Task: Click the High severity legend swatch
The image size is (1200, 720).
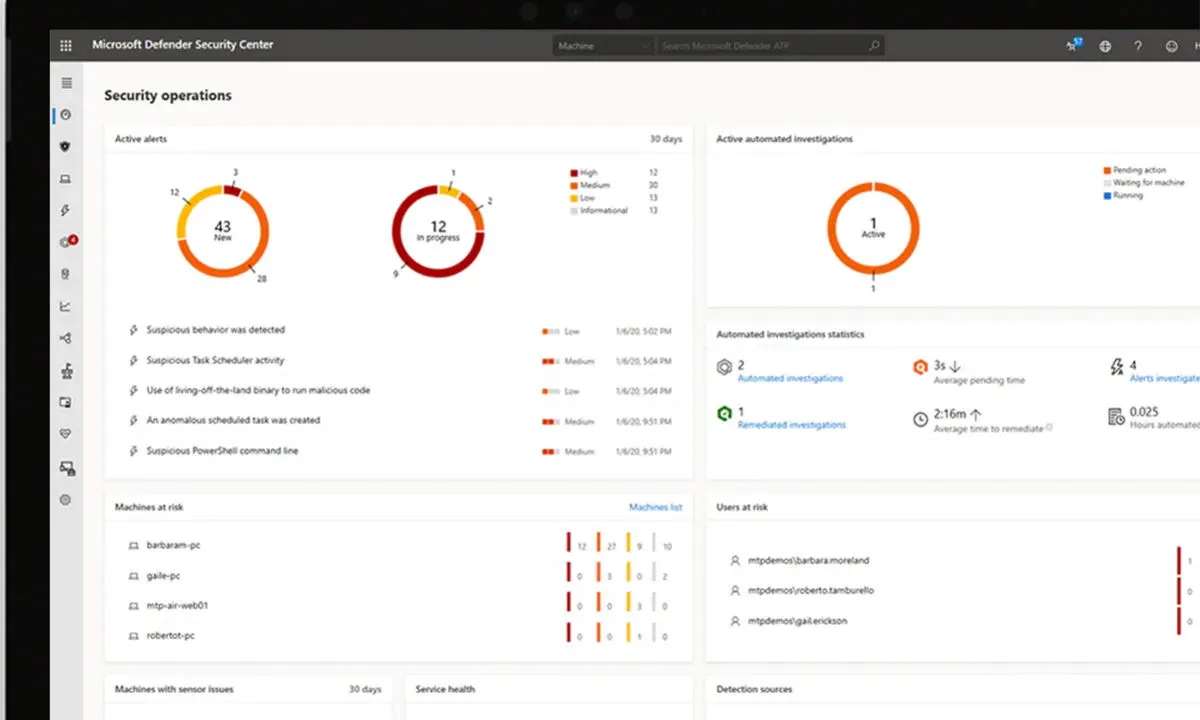Action: point(574,173)
